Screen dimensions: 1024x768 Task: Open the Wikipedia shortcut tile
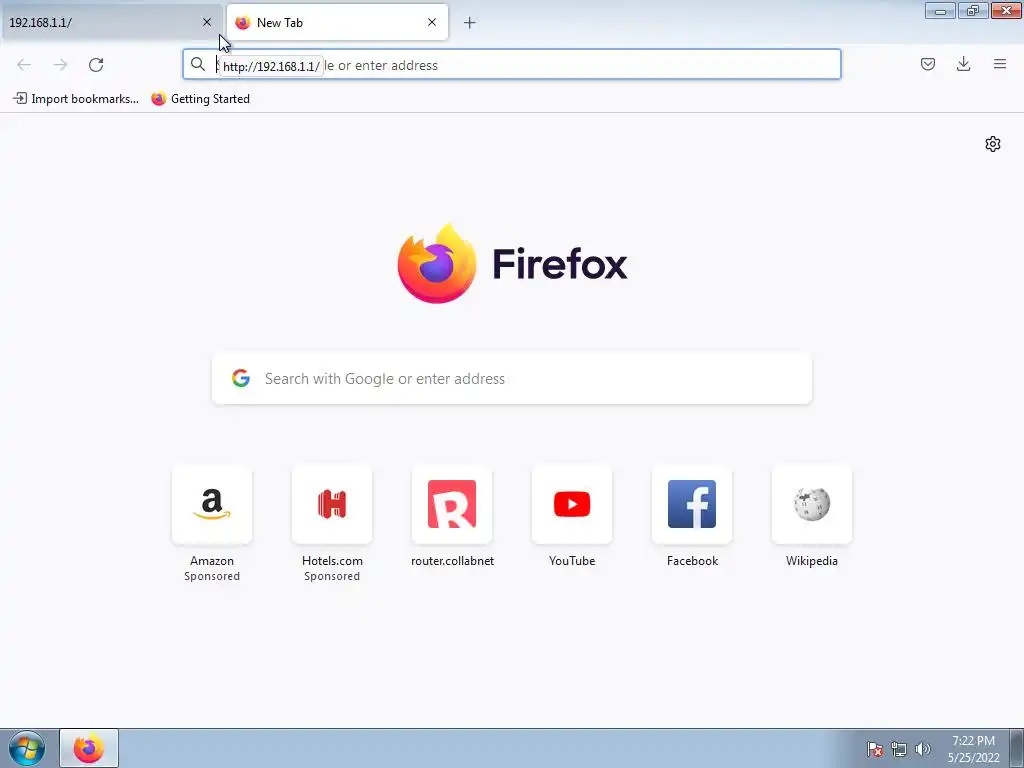click(812, 504)
